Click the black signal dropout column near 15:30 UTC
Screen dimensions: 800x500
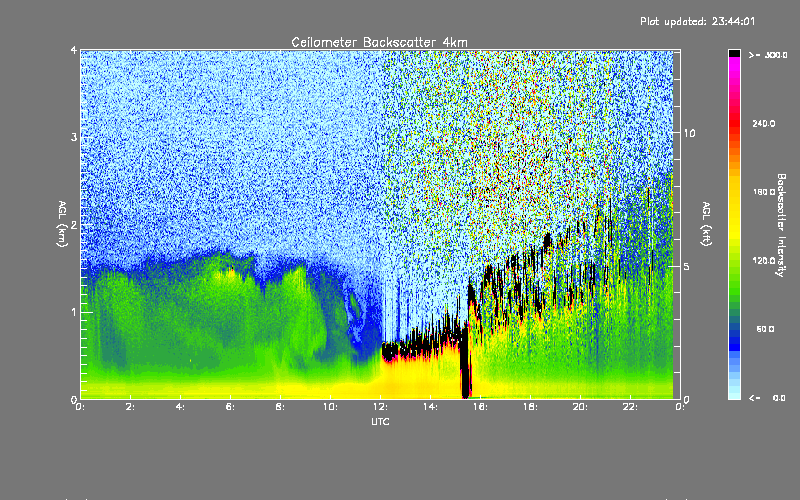[x=465, y=362]
